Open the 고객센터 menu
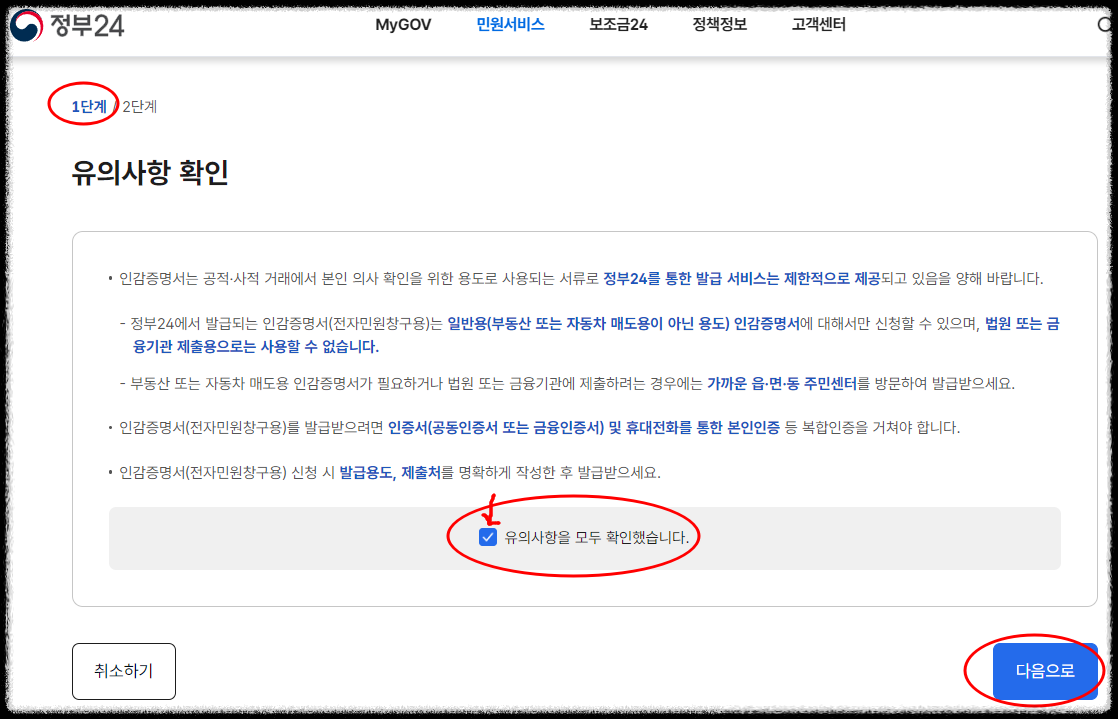This screenshot has height=719, width=1118. (819, 25)
